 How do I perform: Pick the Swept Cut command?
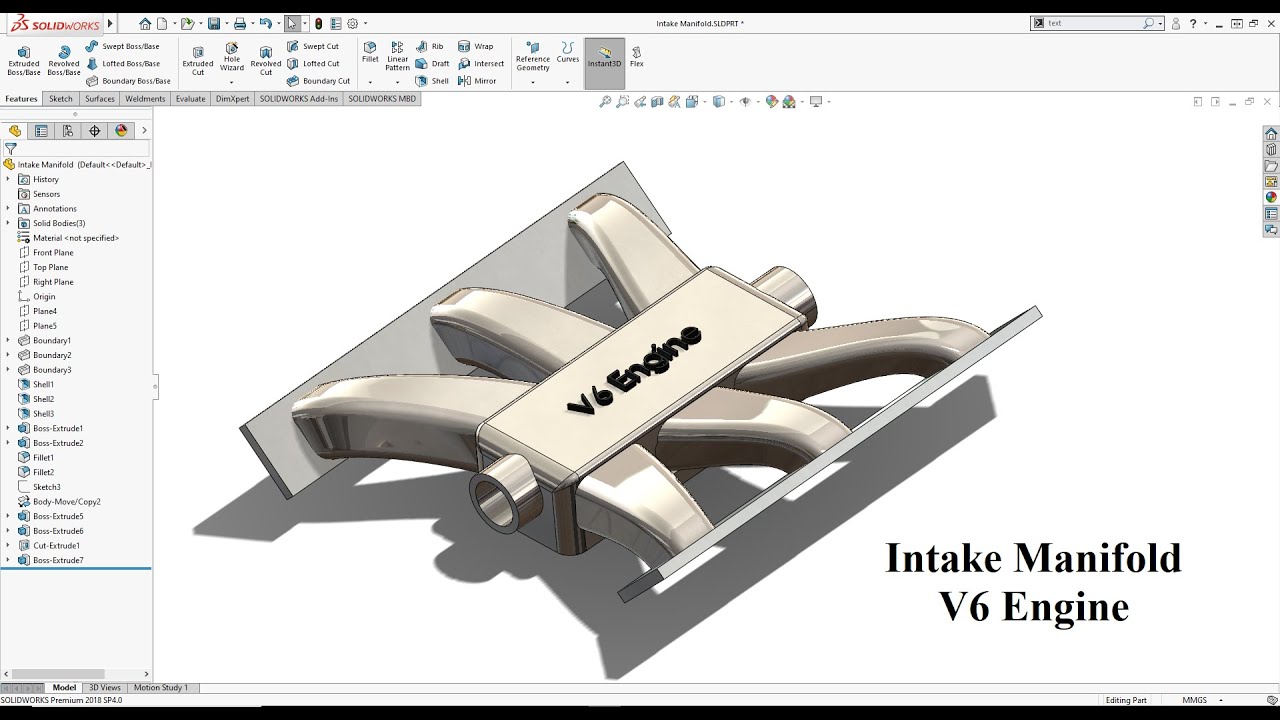coord(313,46)
